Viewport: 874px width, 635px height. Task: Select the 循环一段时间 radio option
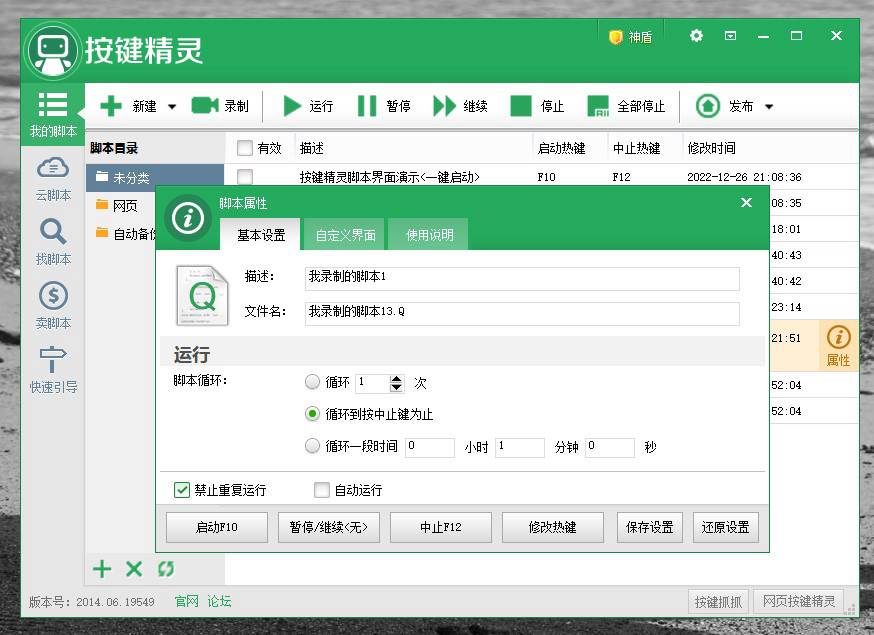(312, 446)
